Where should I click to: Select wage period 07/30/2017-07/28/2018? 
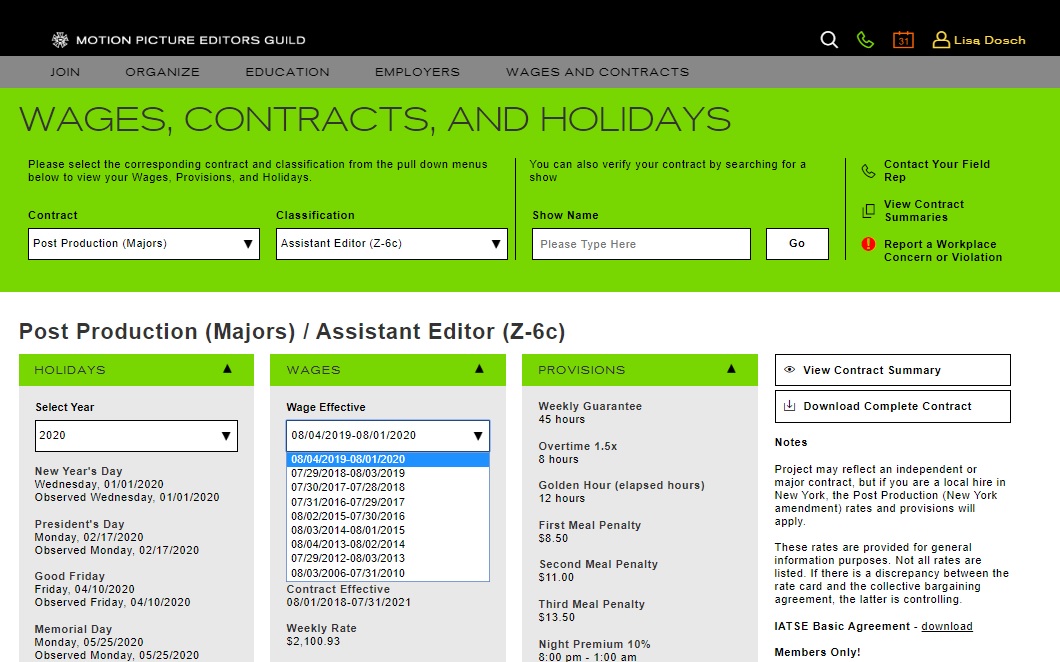(x=388, y=488)
